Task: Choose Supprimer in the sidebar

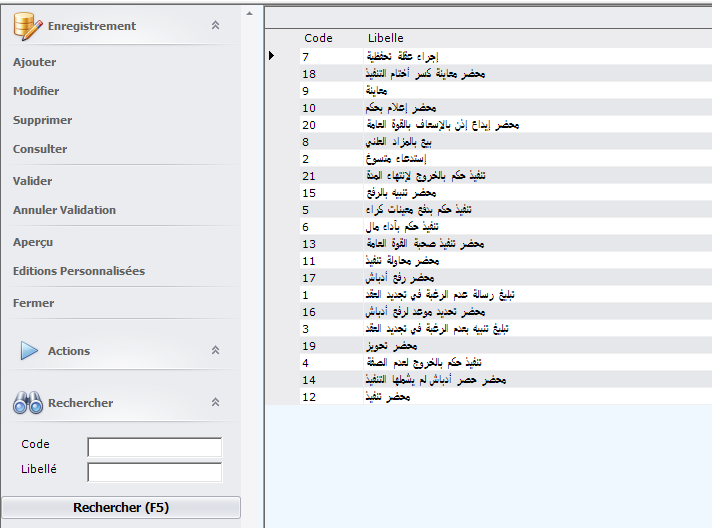Action: 42,120
